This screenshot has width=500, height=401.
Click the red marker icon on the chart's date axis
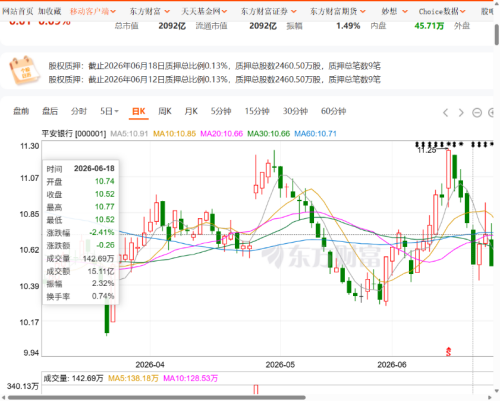(449, 351)
